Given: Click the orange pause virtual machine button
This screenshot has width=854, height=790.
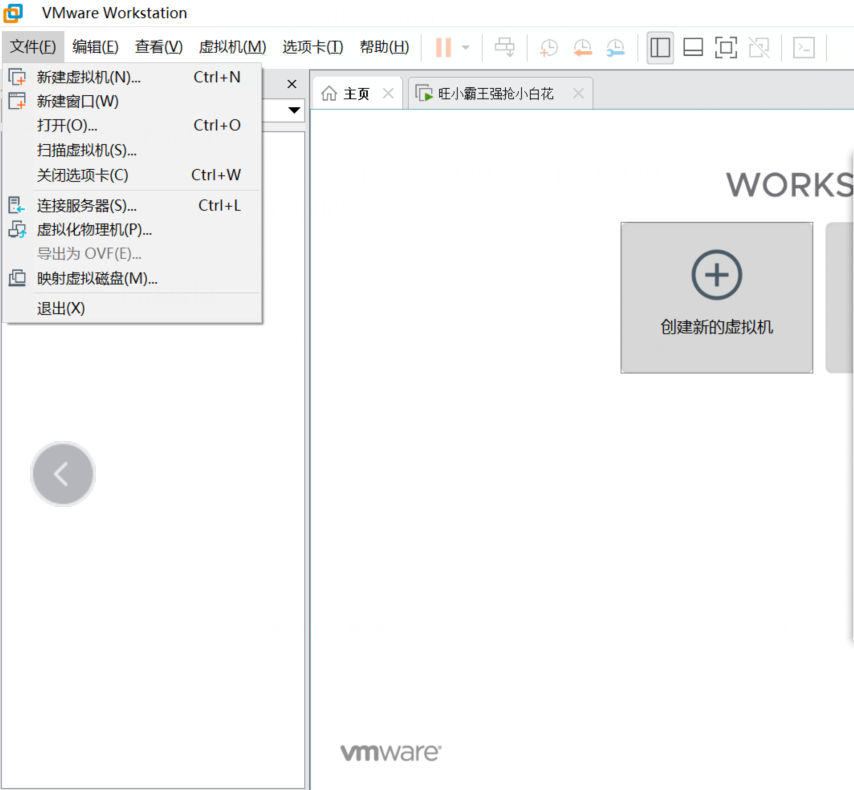Looking at the screenshot, I should point(443,47).
